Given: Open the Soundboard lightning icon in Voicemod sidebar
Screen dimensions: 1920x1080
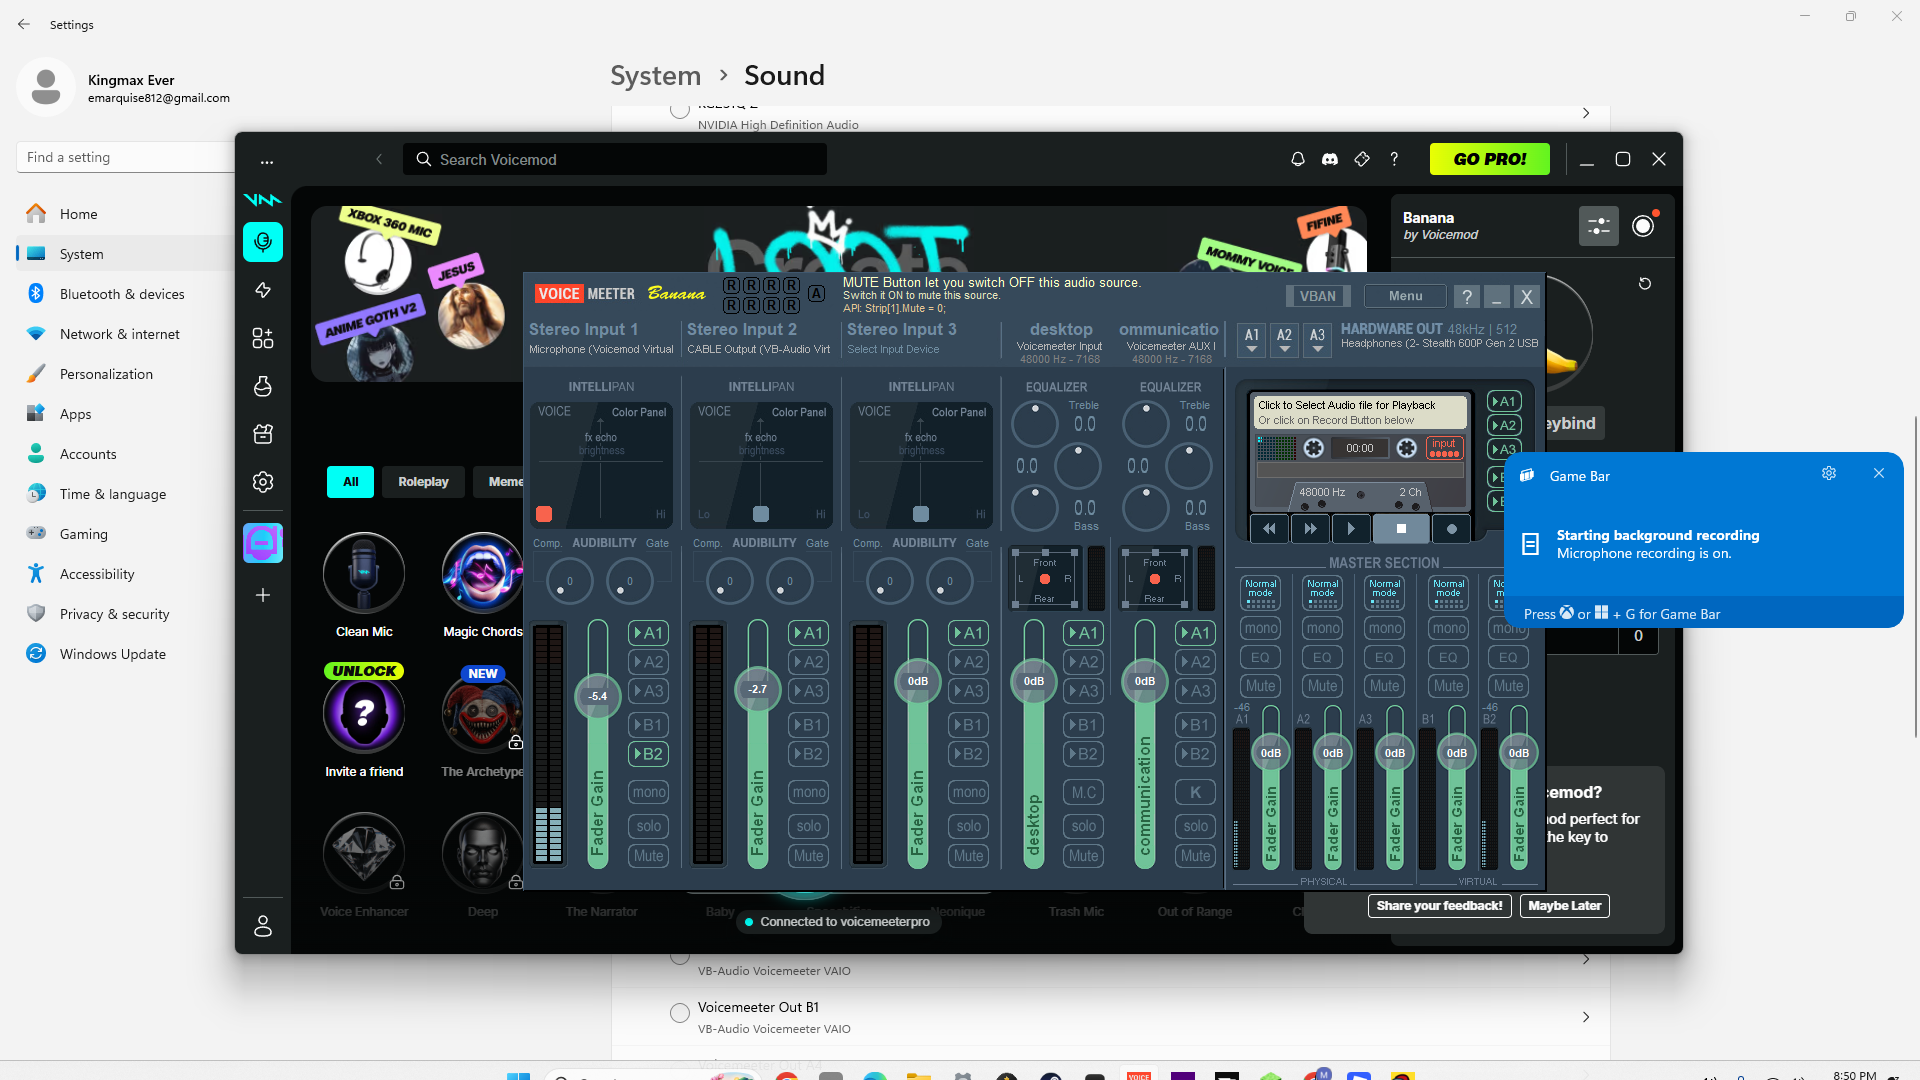Looking at the screenshot, I should tap(263, 290).
